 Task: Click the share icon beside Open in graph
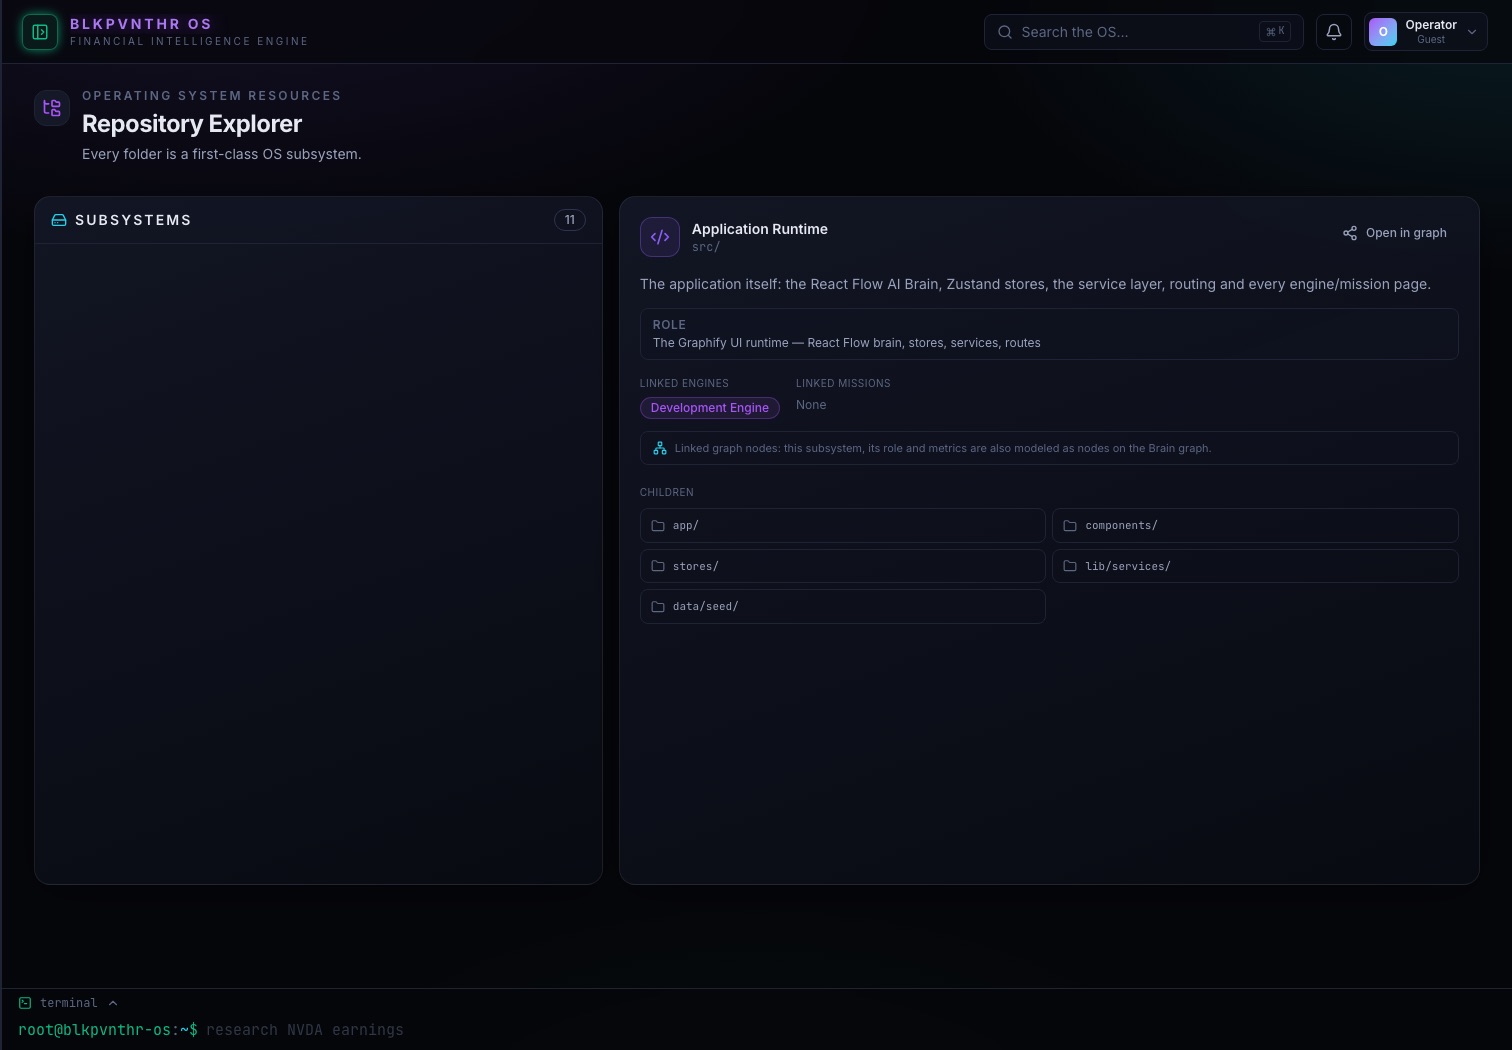1350,233
